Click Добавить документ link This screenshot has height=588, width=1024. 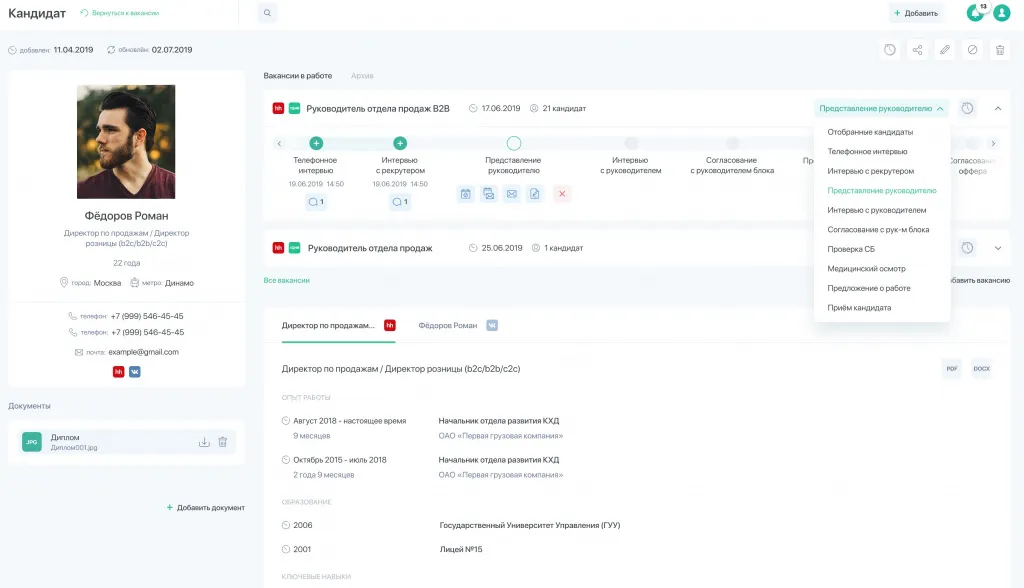point(205,508)
